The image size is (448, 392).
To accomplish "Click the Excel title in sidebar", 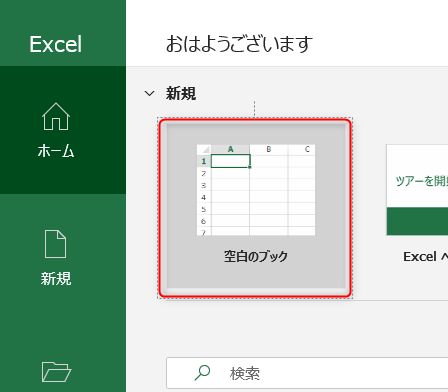I will pyautogui.click(x=56, y=44).
